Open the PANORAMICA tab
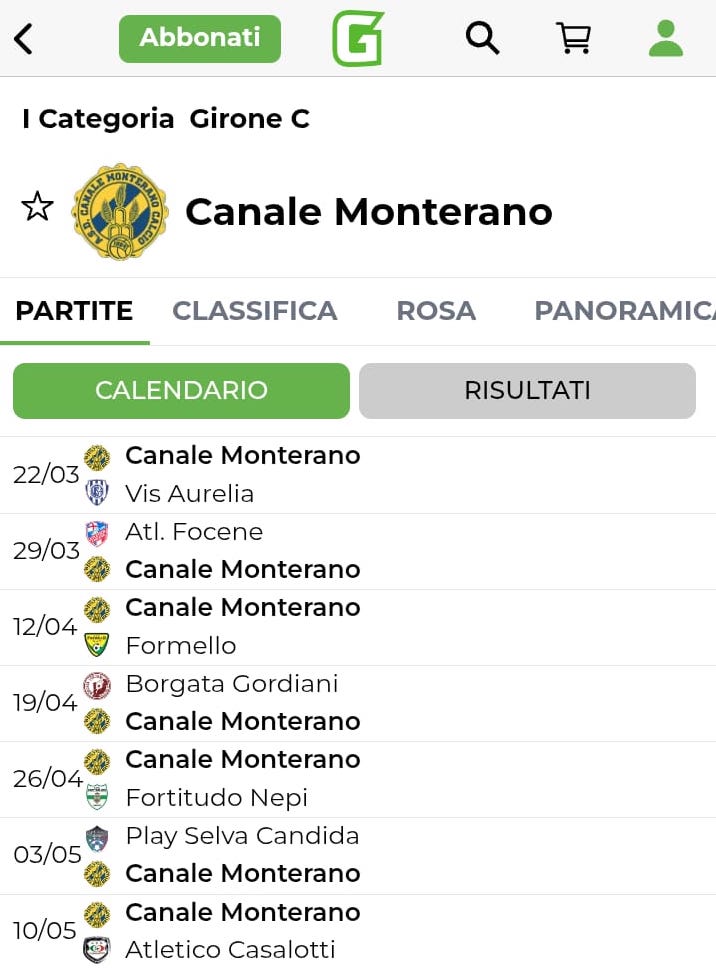 pyautogui.click(x=624, y=311)
